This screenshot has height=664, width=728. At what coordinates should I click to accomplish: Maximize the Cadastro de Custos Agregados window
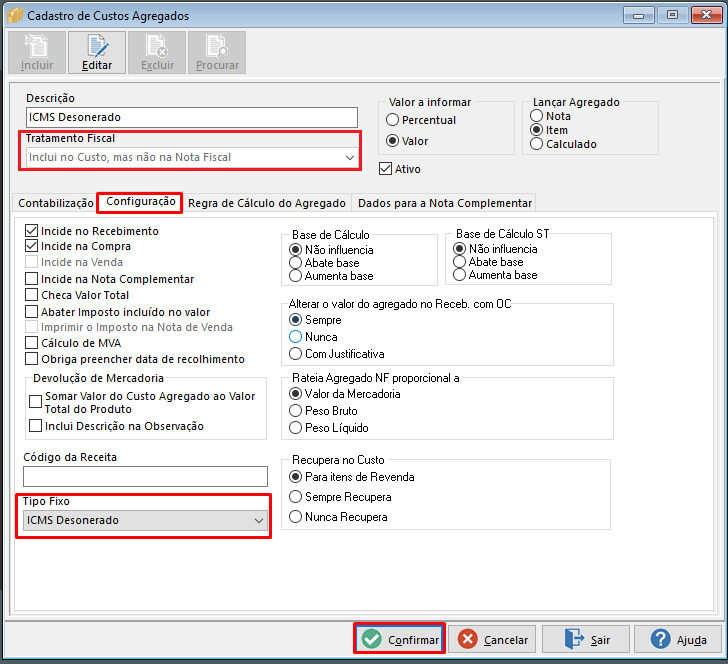click(x=672, y=15)
